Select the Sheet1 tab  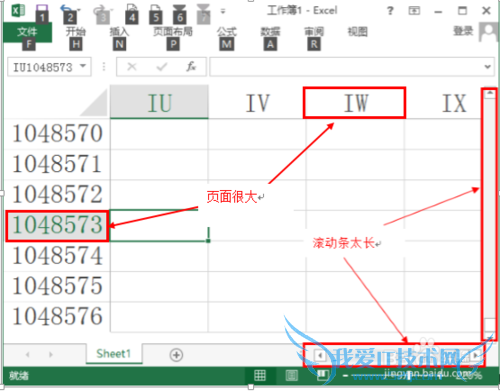(113, 354)
